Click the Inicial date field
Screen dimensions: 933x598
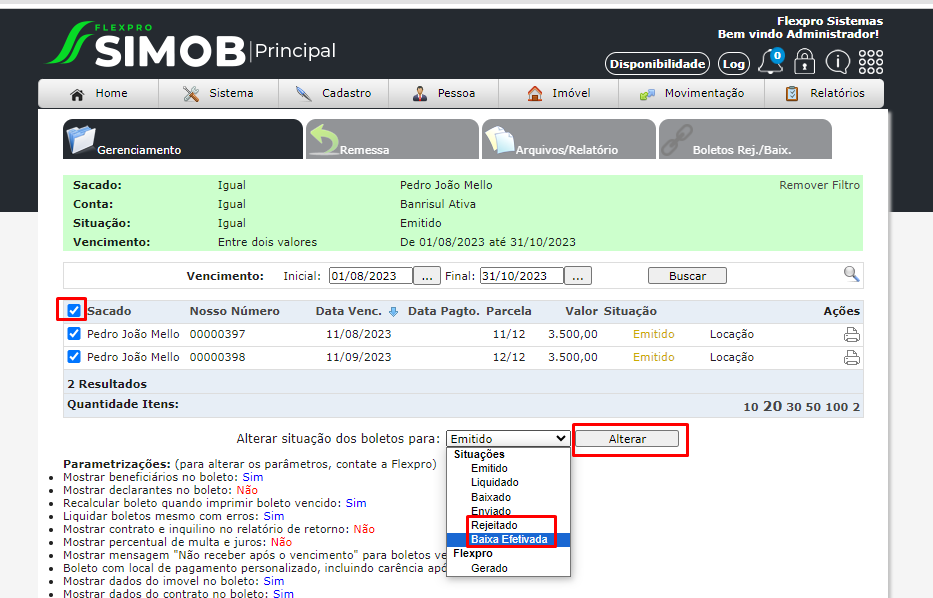pyautogui.click(x=370, y=276)
